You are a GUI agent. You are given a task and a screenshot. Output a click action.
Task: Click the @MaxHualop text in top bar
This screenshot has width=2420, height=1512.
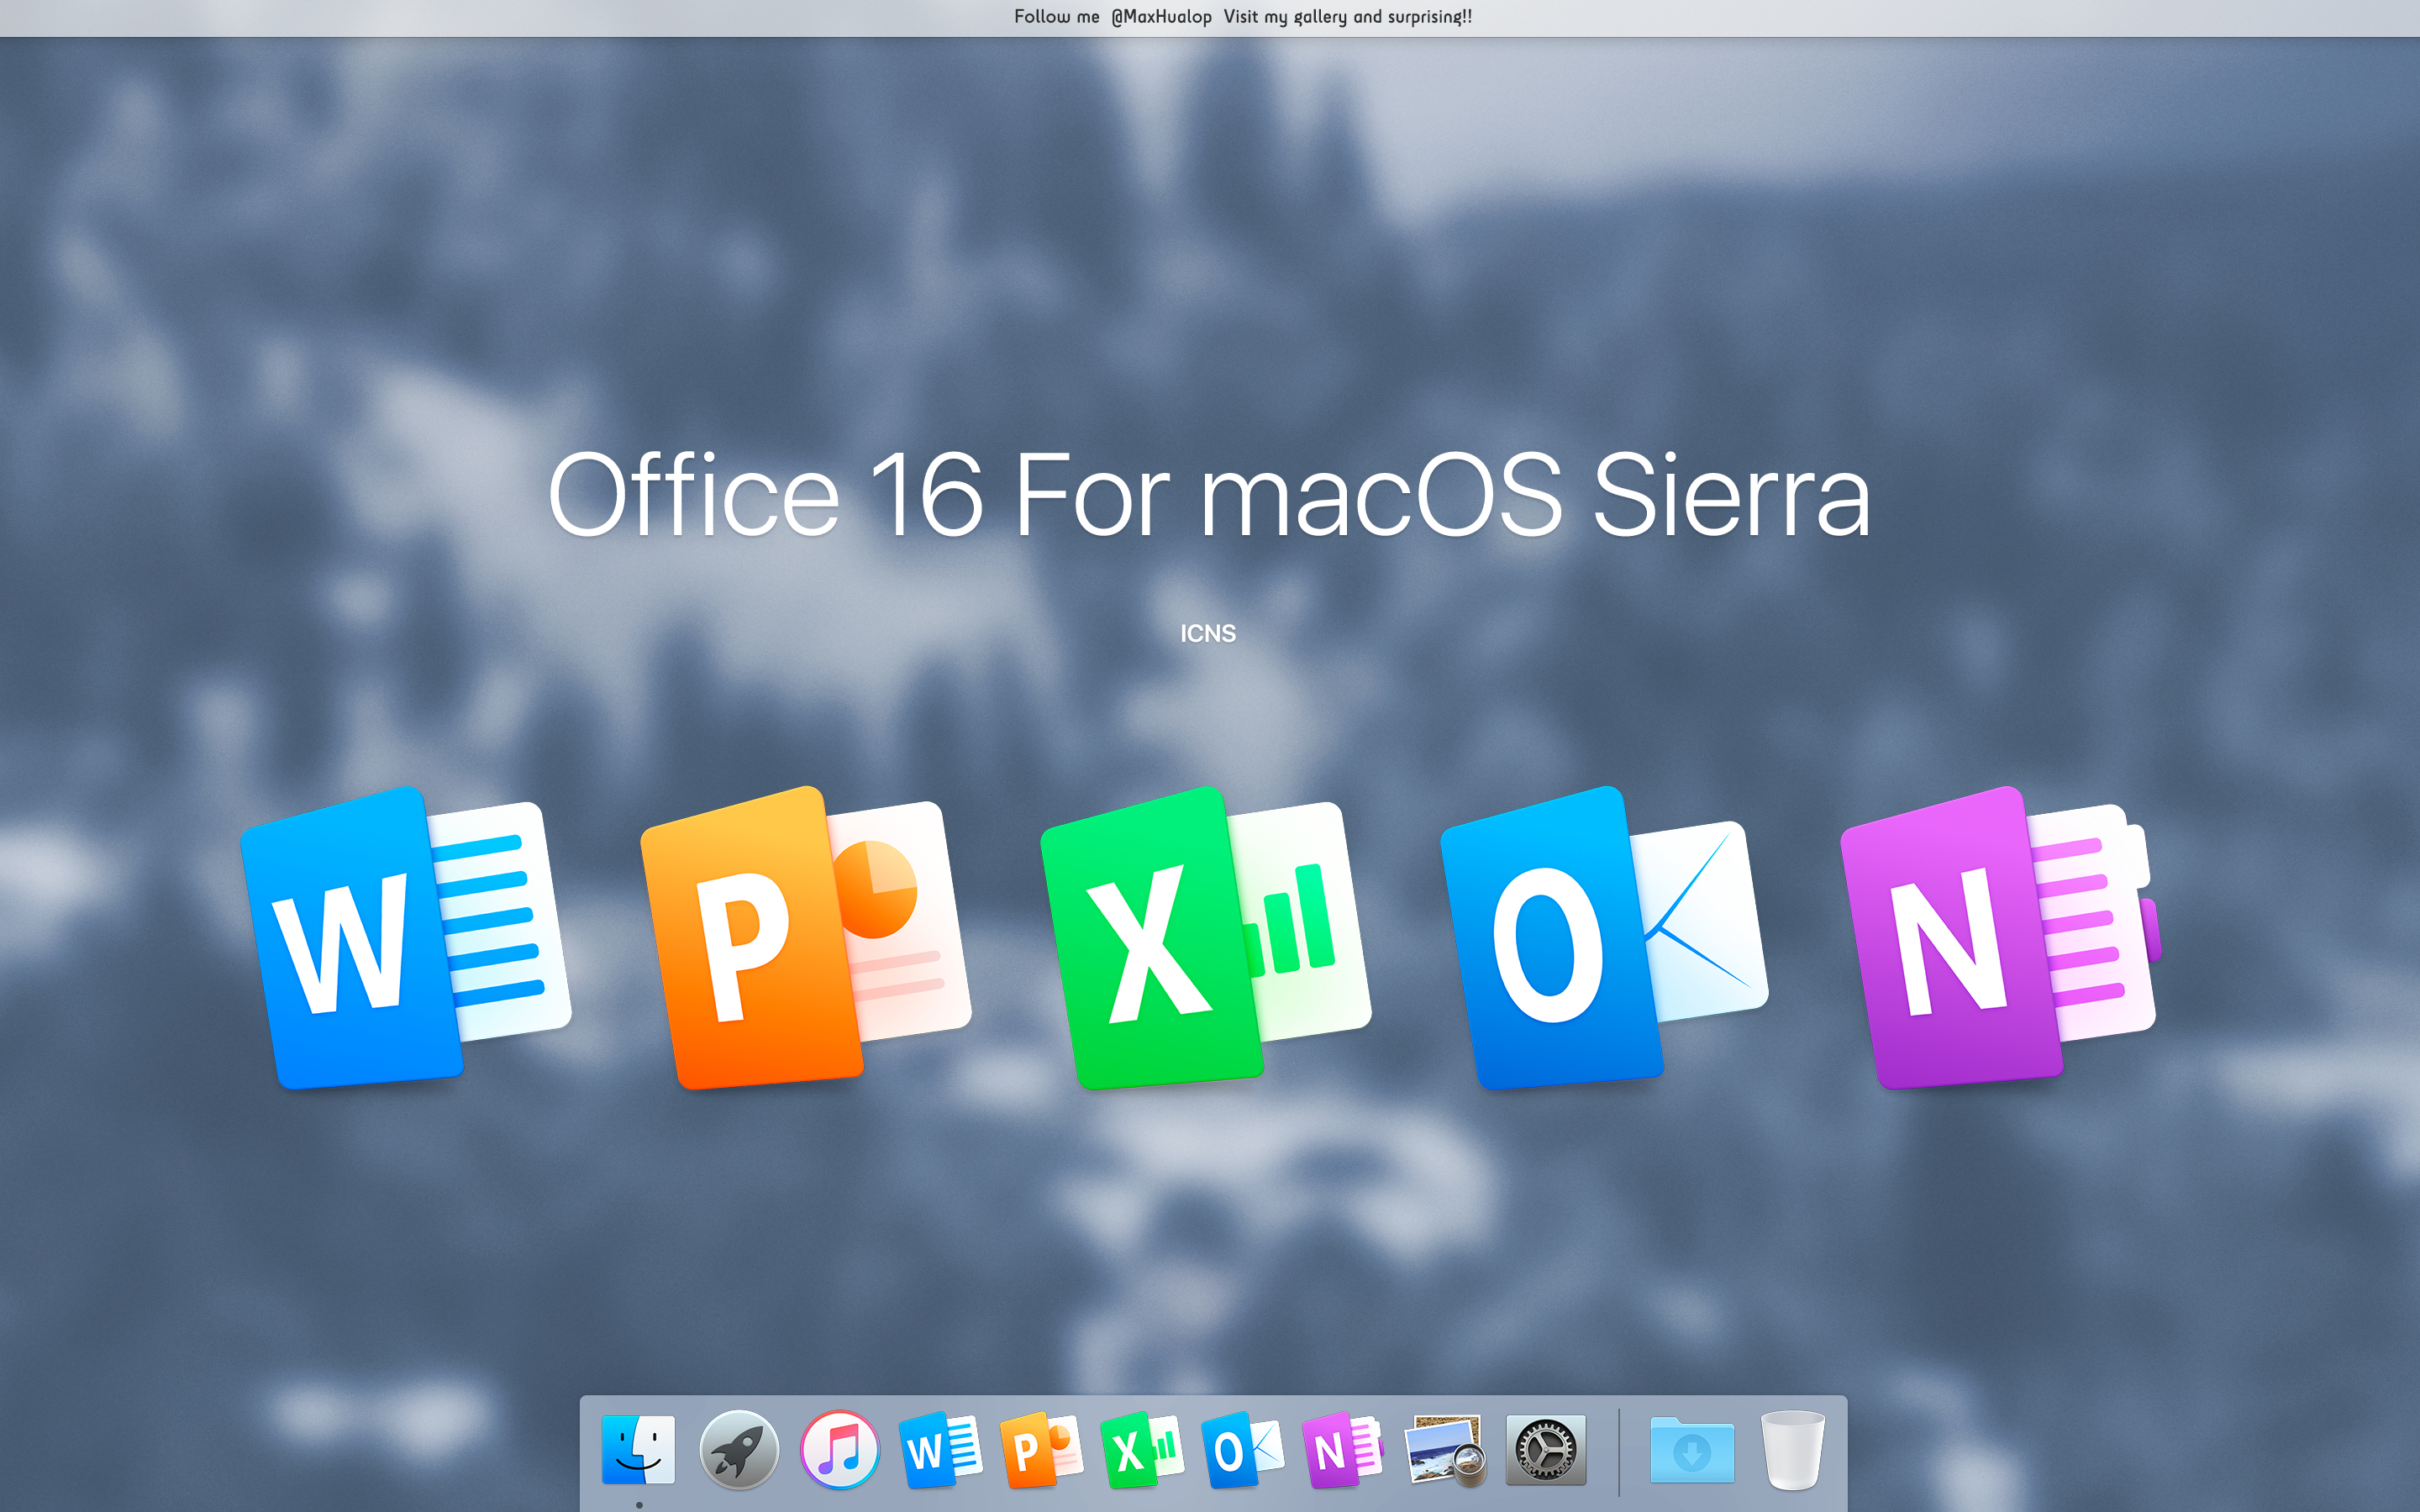[1161, 17]
